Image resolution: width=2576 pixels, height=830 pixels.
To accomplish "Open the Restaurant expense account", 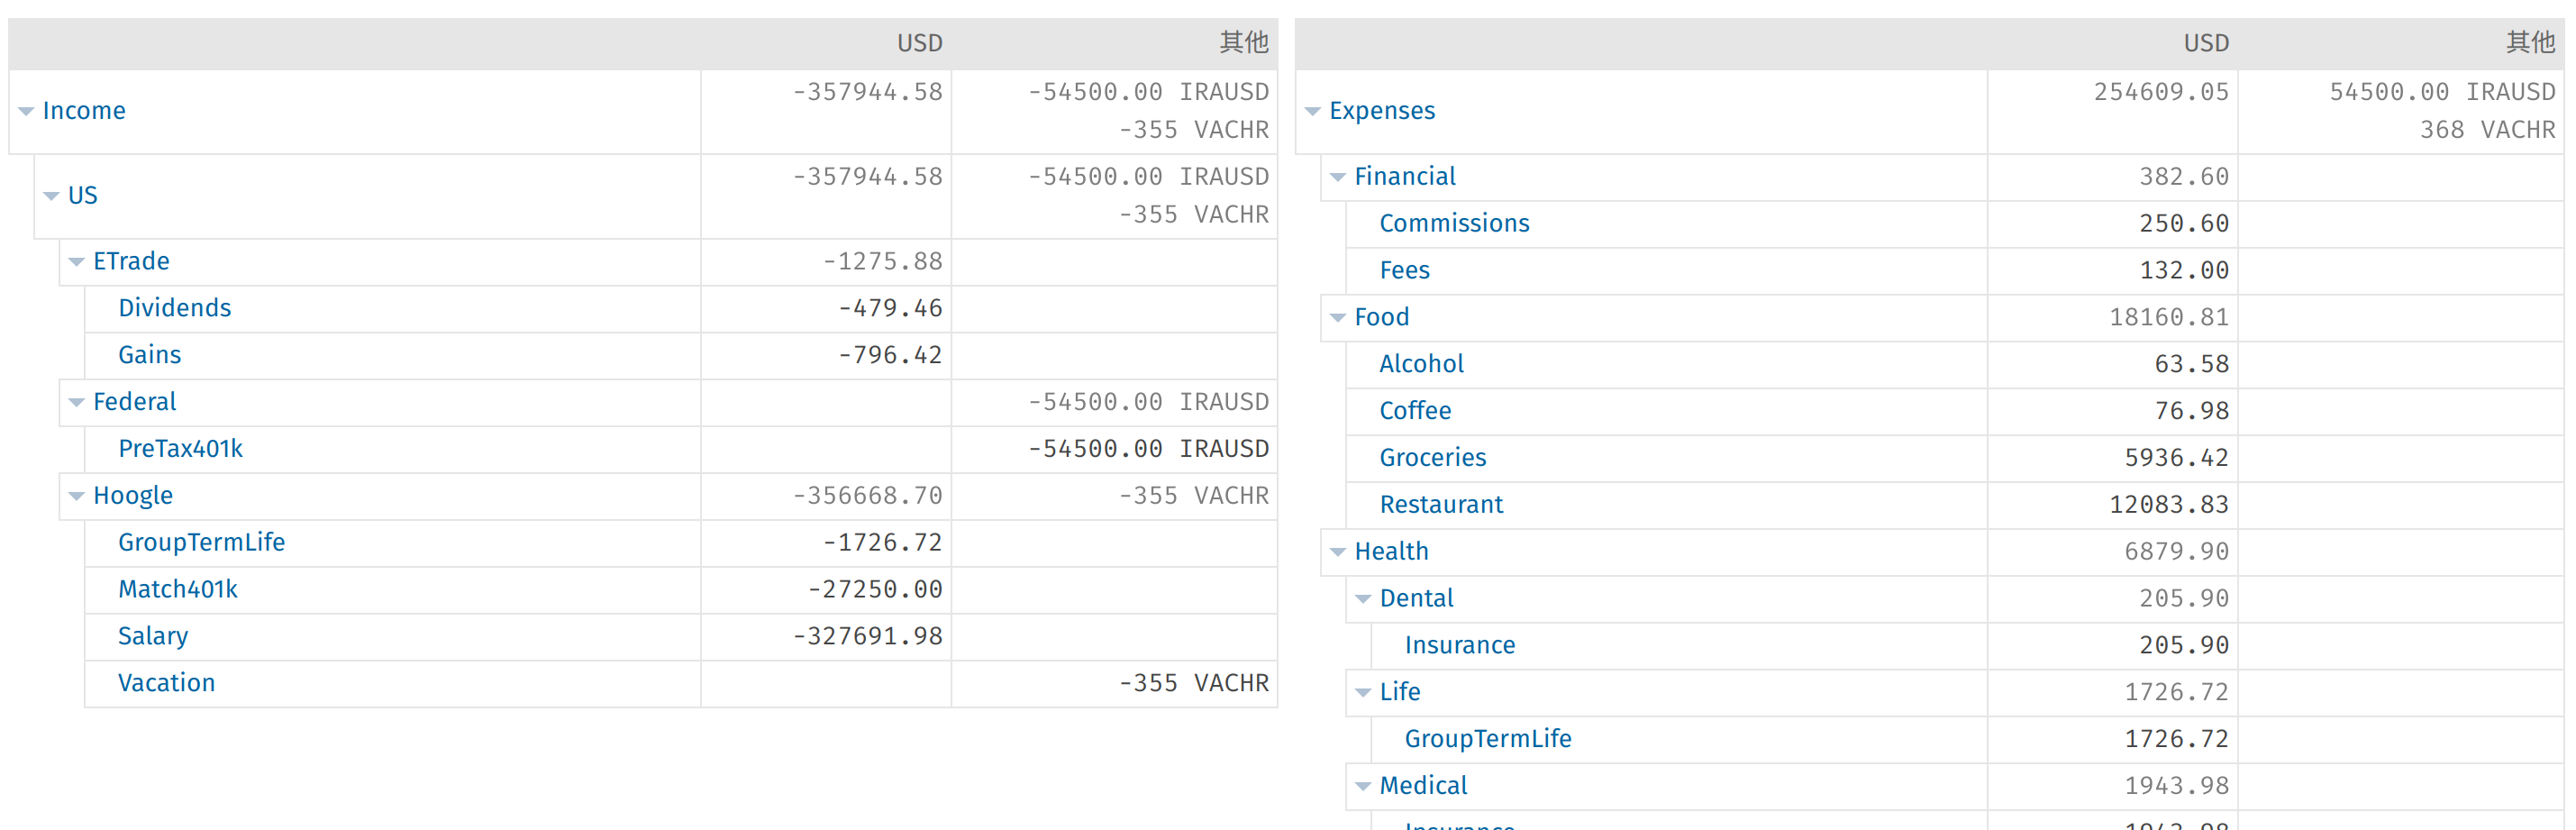I will [1440, 505].
